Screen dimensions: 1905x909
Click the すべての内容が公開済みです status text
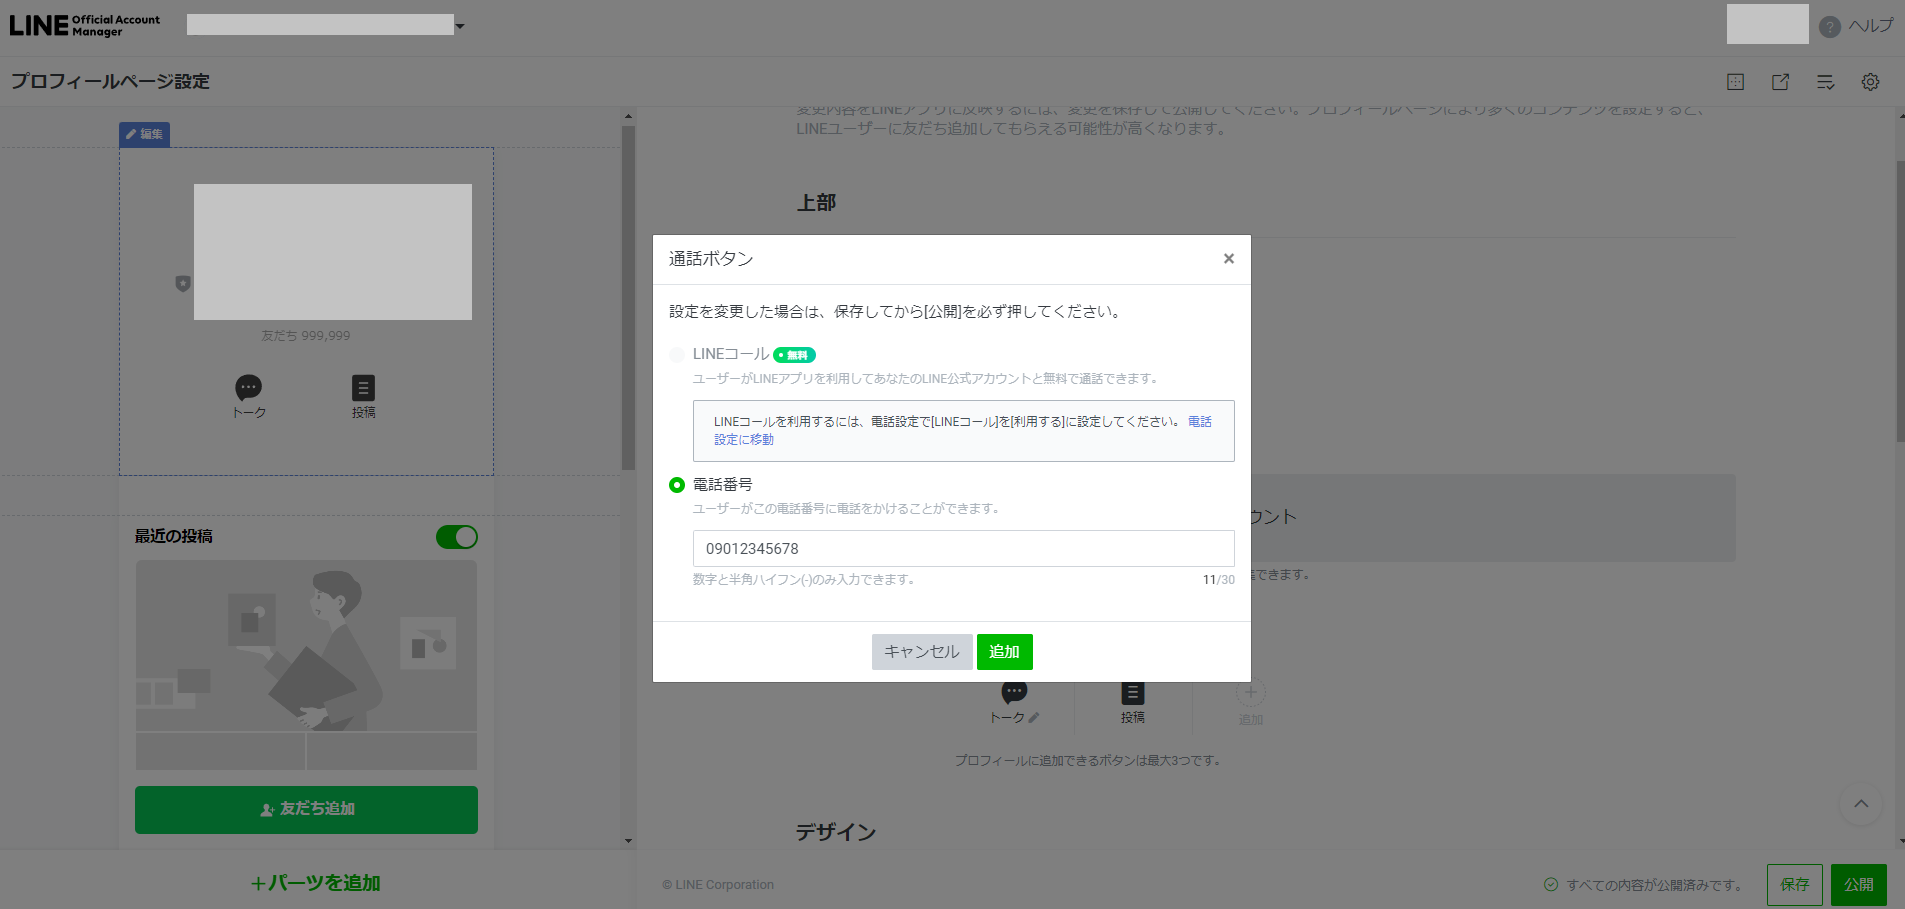coord(1655,885)
